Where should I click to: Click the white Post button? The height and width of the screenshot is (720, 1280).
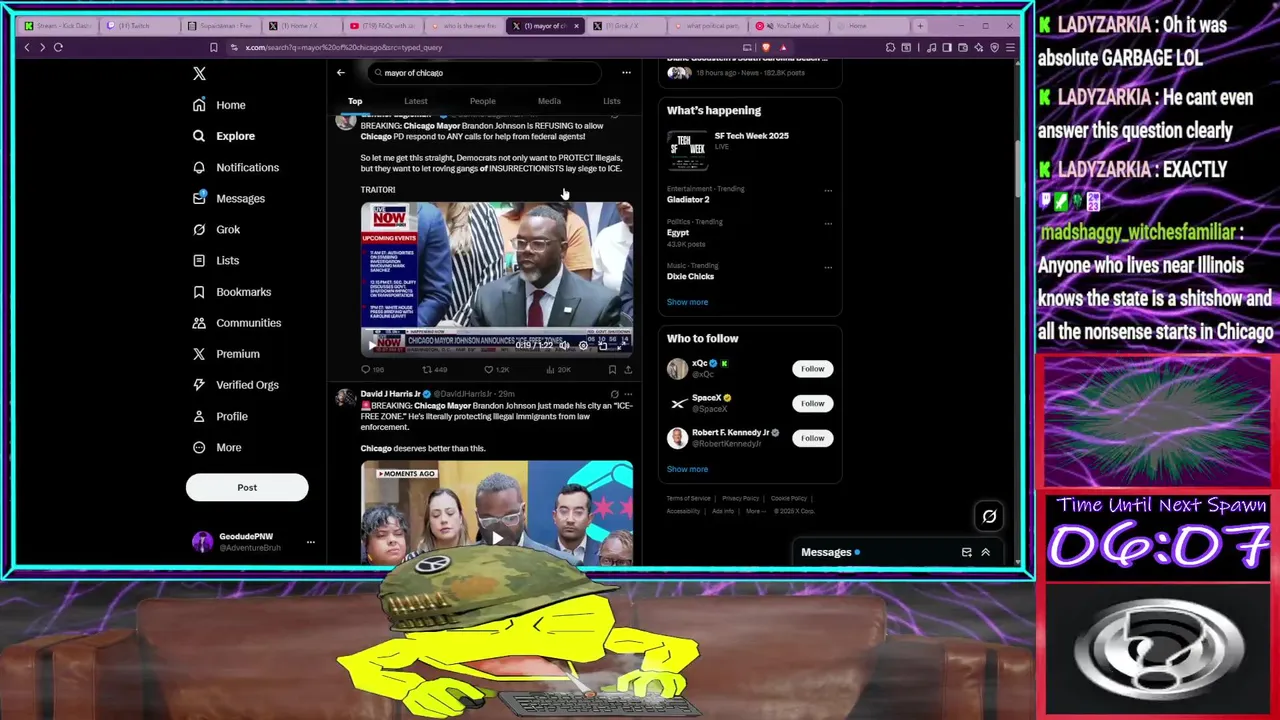(x=247, y=487)
